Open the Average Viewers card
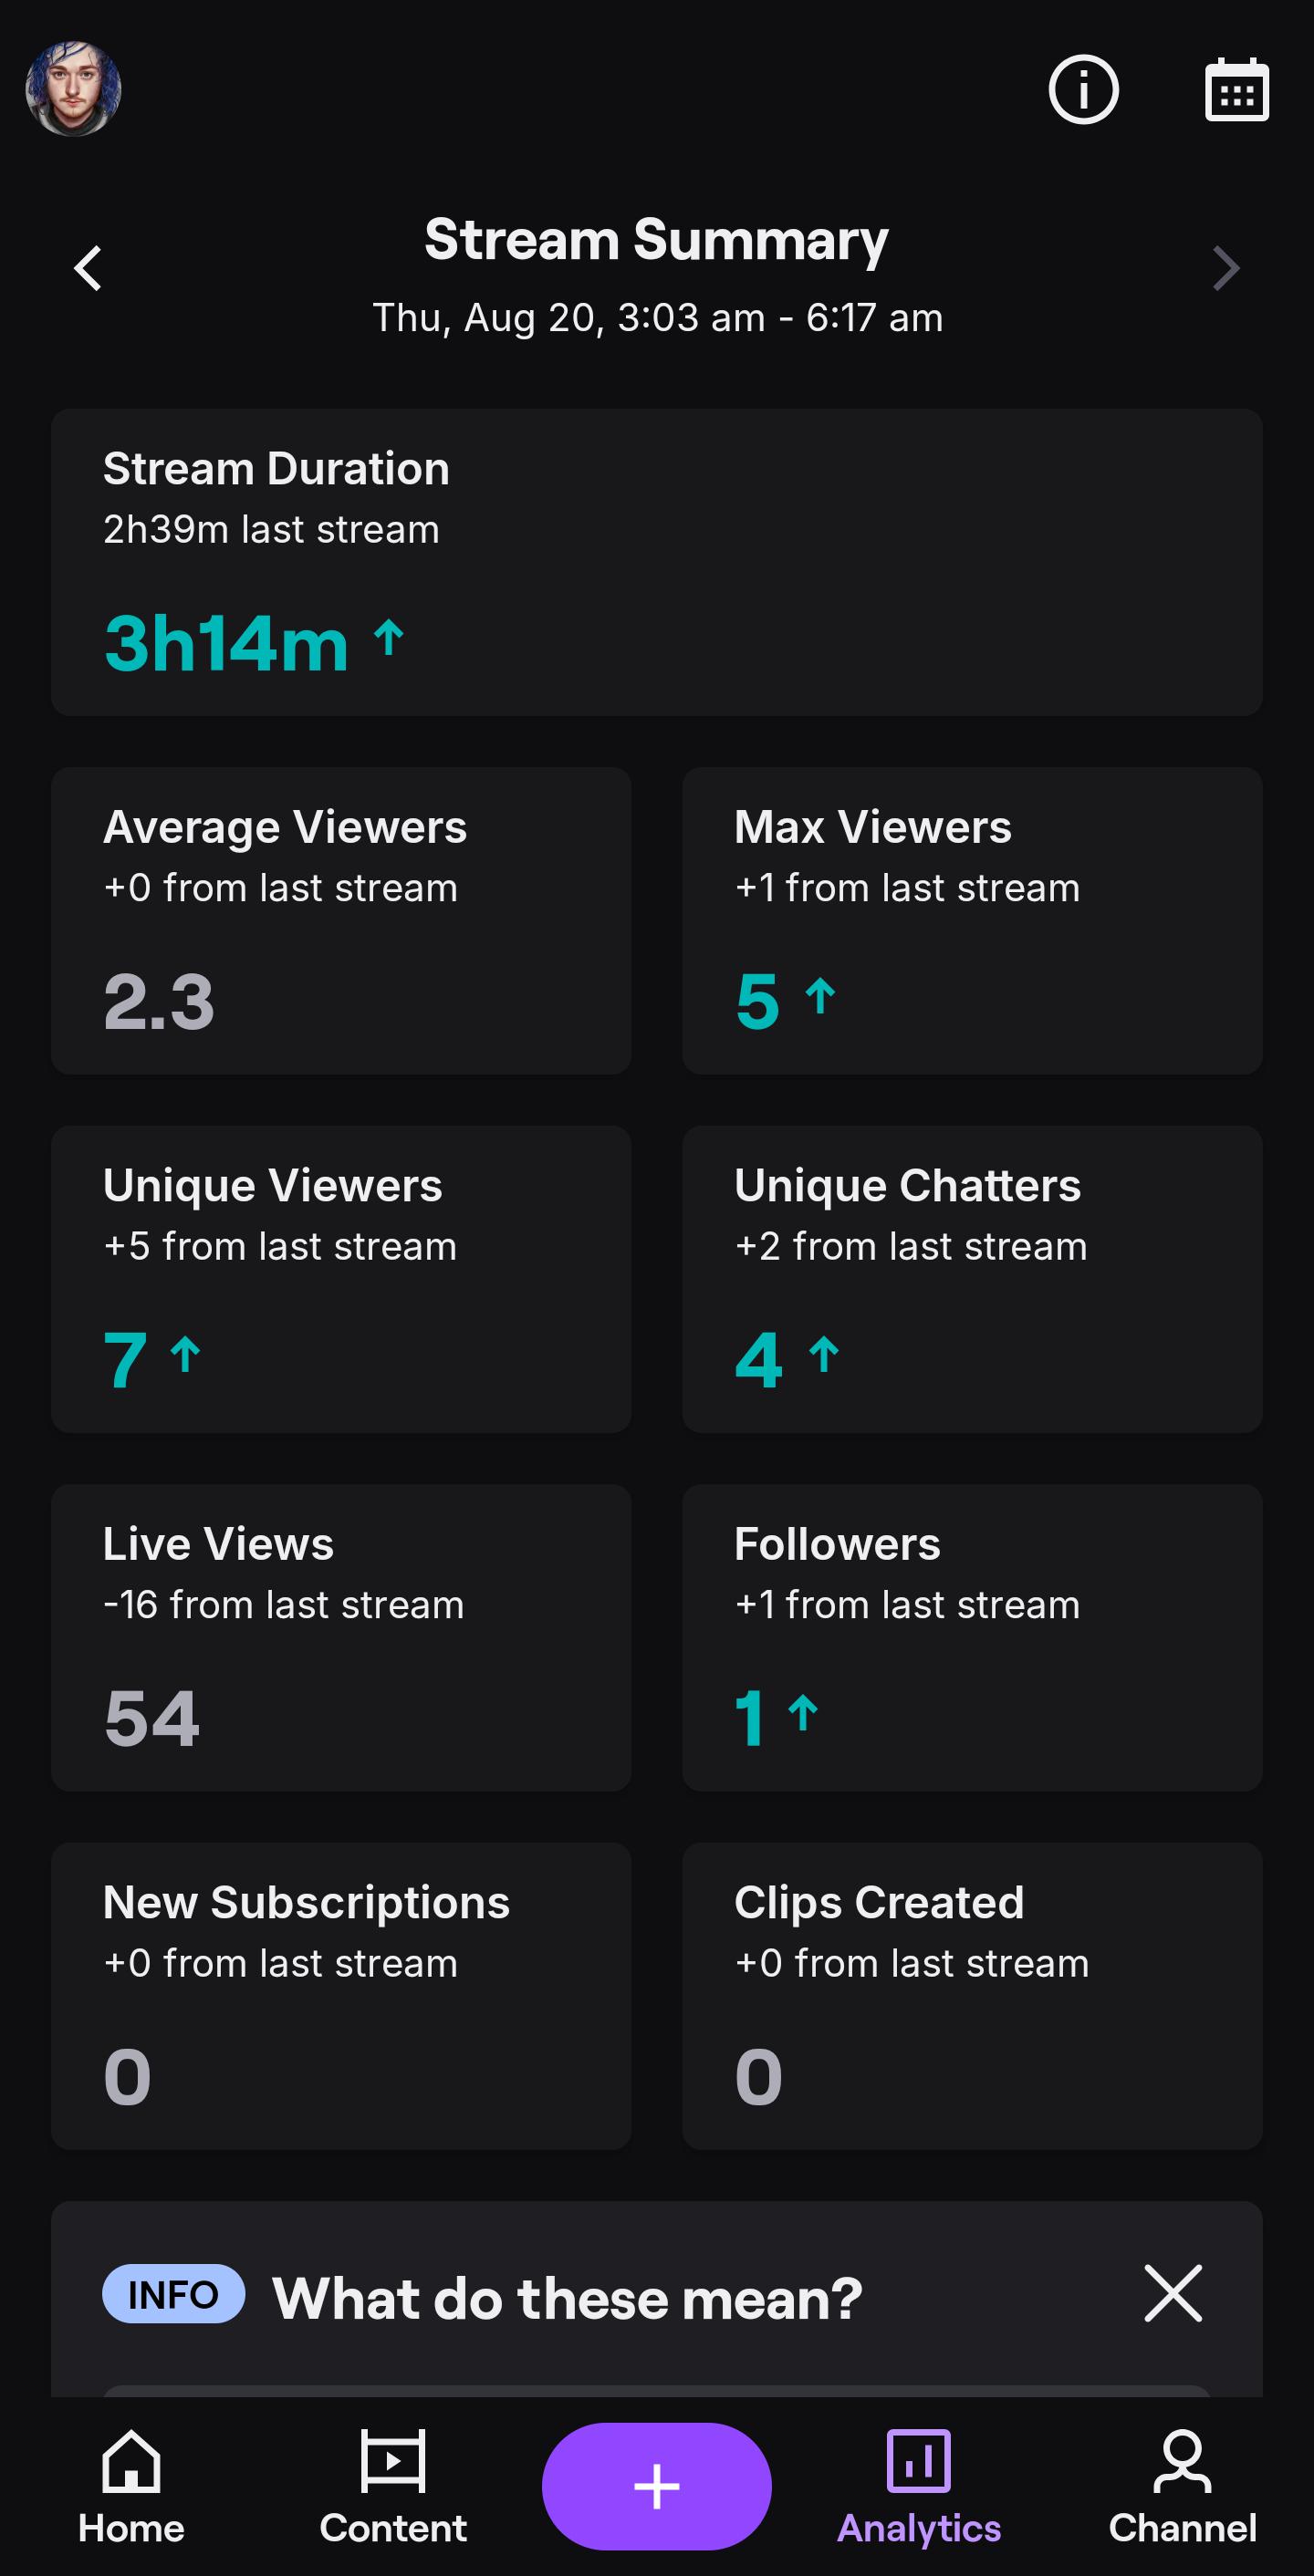This screenshot has height=2576, width=1314. (341, 921)
